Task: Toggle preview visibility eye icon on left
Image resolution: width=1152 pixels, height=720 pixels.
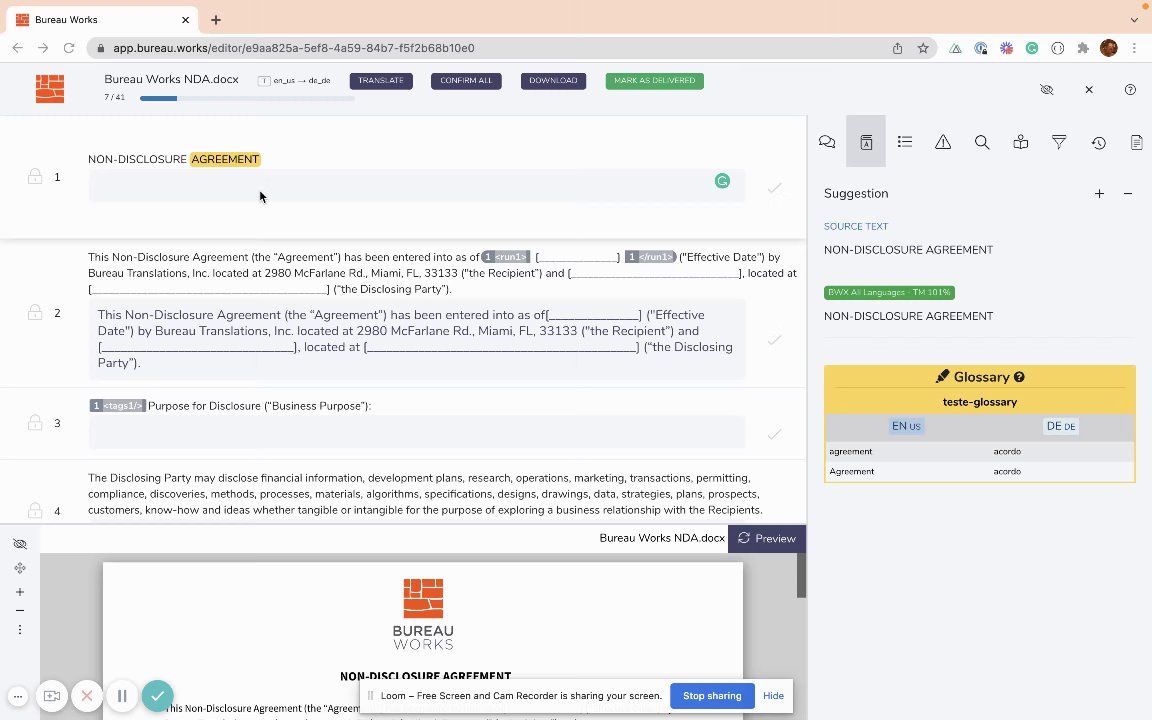Action: click(x=20, y=544)
